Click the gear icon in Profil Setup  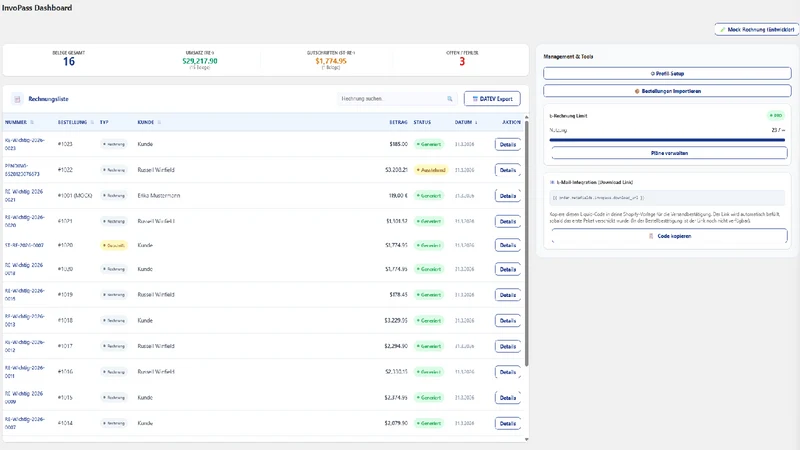click(x=653, y=73)
